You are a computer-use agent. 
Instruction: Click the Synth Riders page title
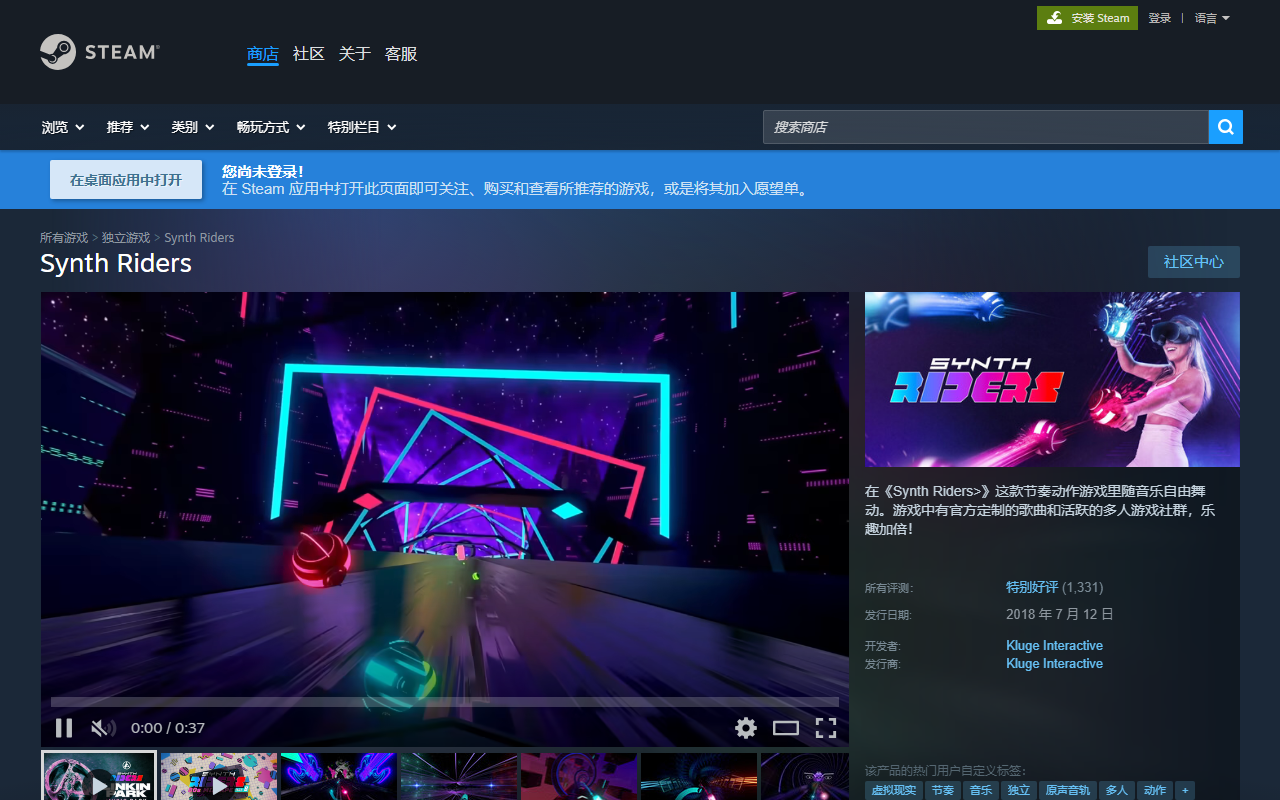coord(116,263)
